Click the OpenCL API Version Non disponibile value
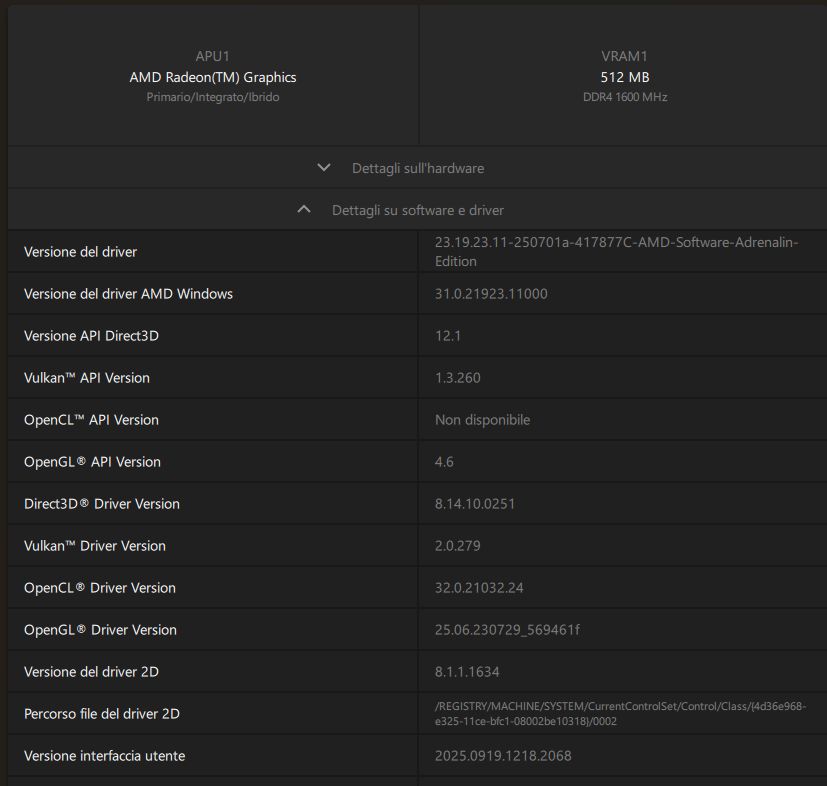Viewport: 827px width, 786px height. (x=482, y=420)
